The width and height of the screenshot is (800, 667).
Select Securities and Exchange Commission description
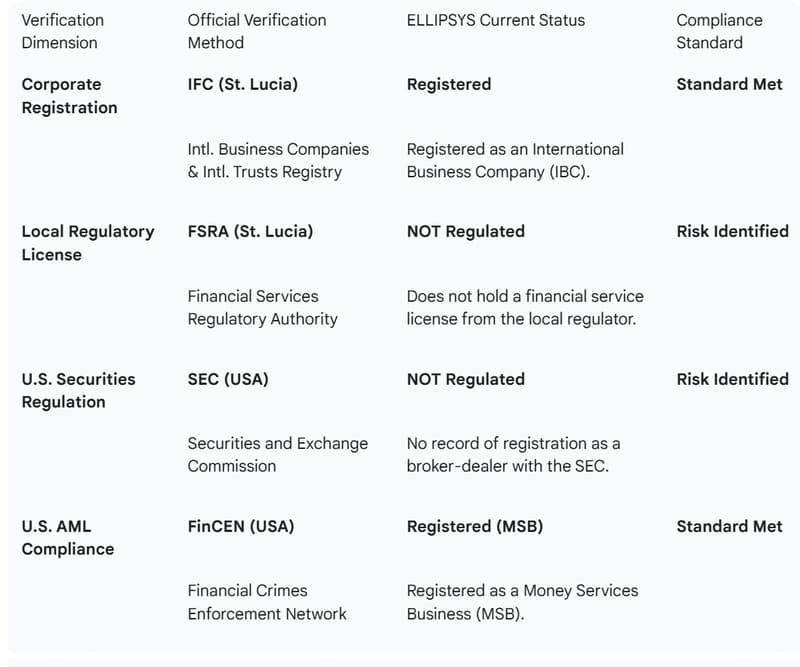click(278, 454)
